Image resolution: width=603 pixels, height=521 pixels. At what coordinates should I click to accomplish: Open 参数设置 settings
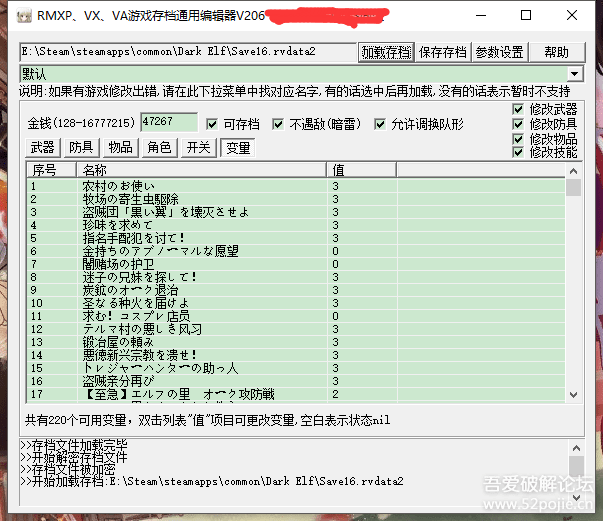(x=499, y=52)
